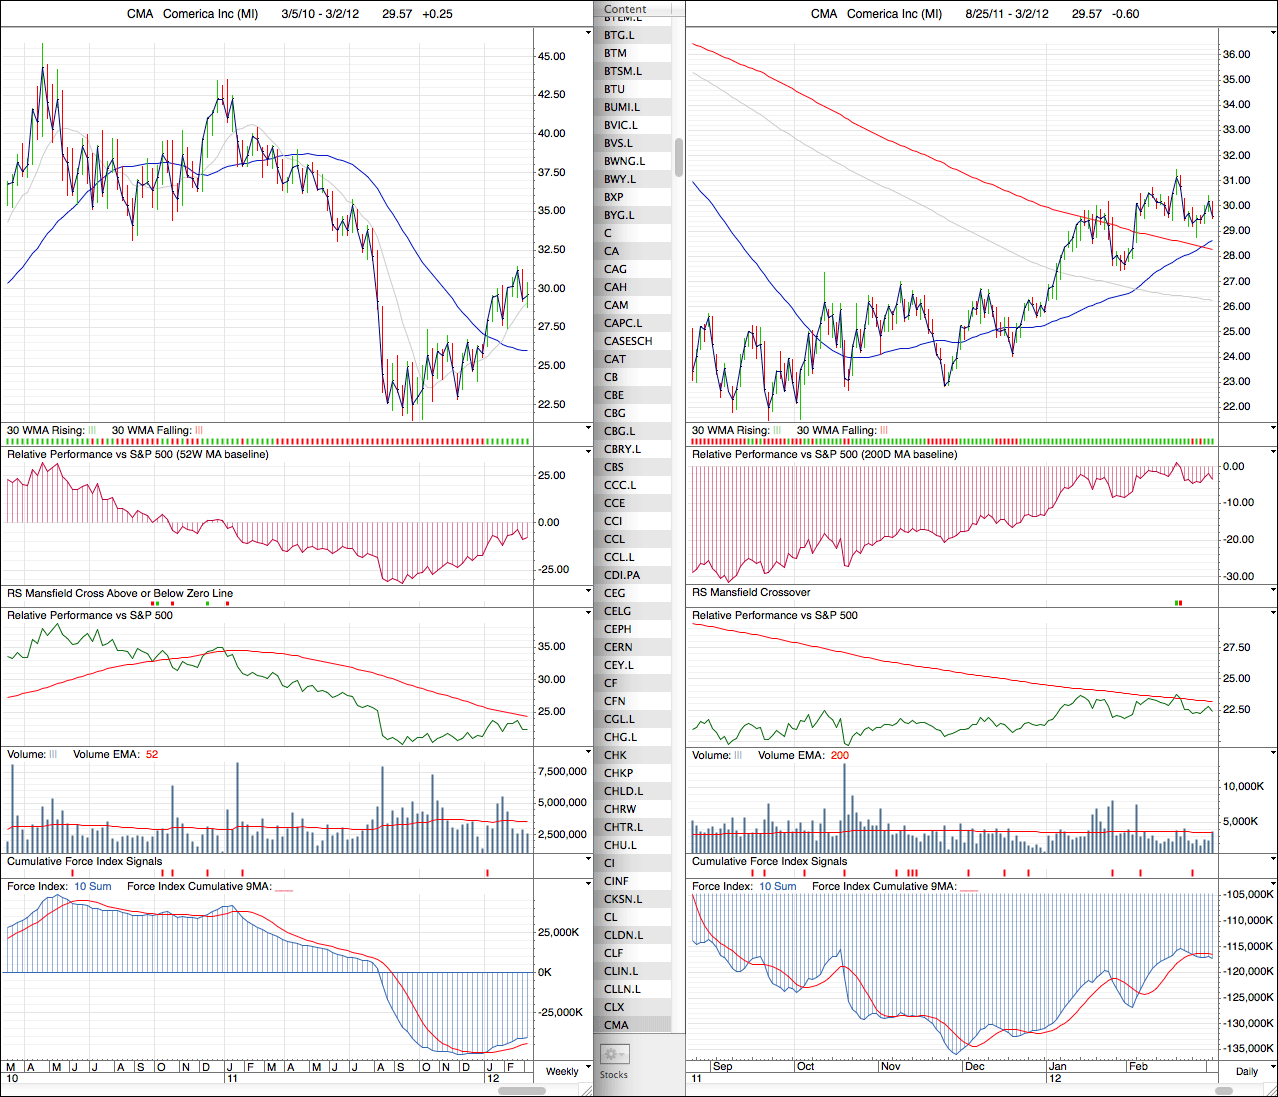Click the ticker list vertical scrollbar thumb
This screenshot has height=1097, width=1278.
pyautogui.click(x=679, y=157)
